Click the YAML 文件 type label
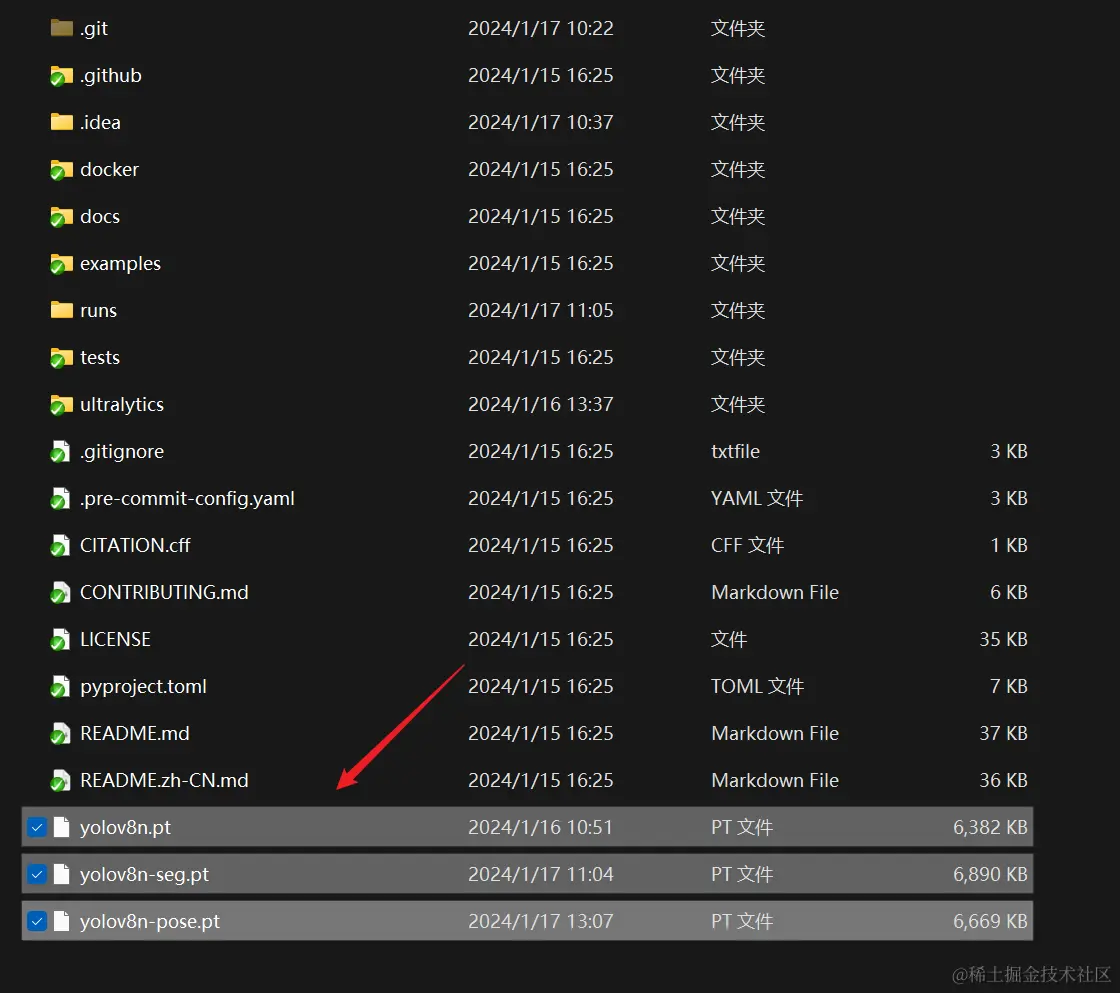This screenshot has height=993, width=1120. tap(756, 499)
